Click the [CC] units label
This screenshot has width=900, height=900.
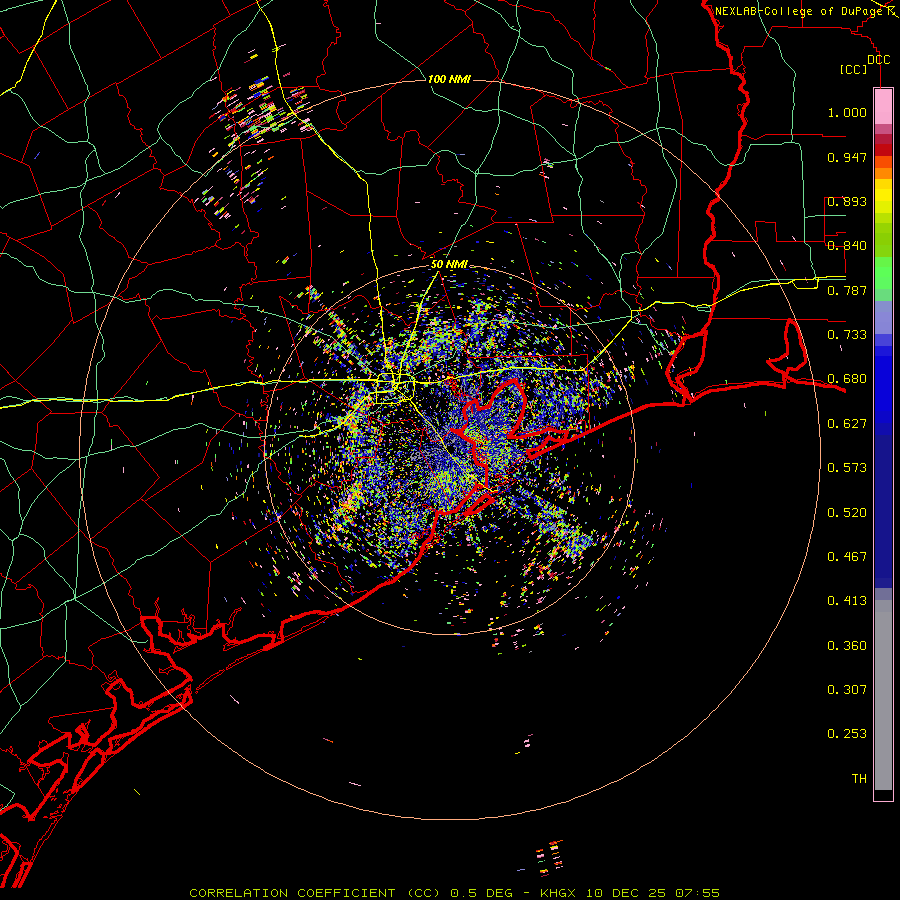853,69
